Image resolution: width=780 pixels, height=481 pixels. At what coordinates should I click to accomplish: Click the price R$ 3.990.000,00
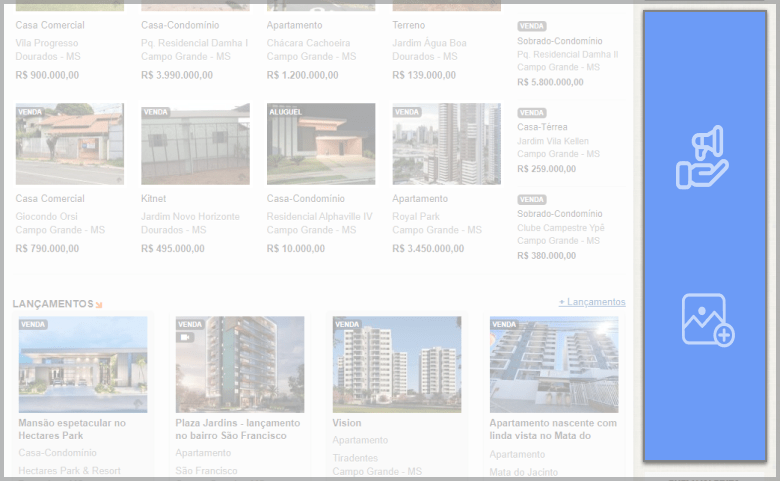(x=177, y=75)
